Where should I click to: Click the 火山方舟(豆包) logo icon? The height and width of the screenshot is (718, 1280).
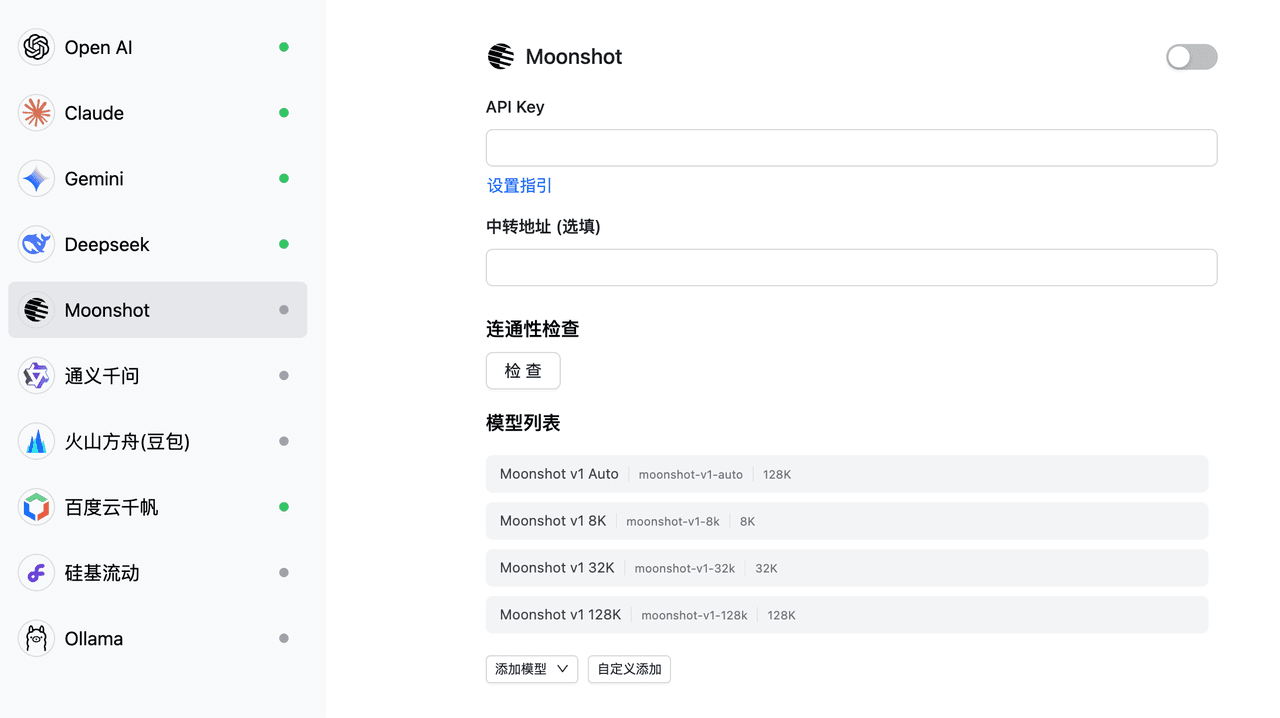tap(36, 441)
